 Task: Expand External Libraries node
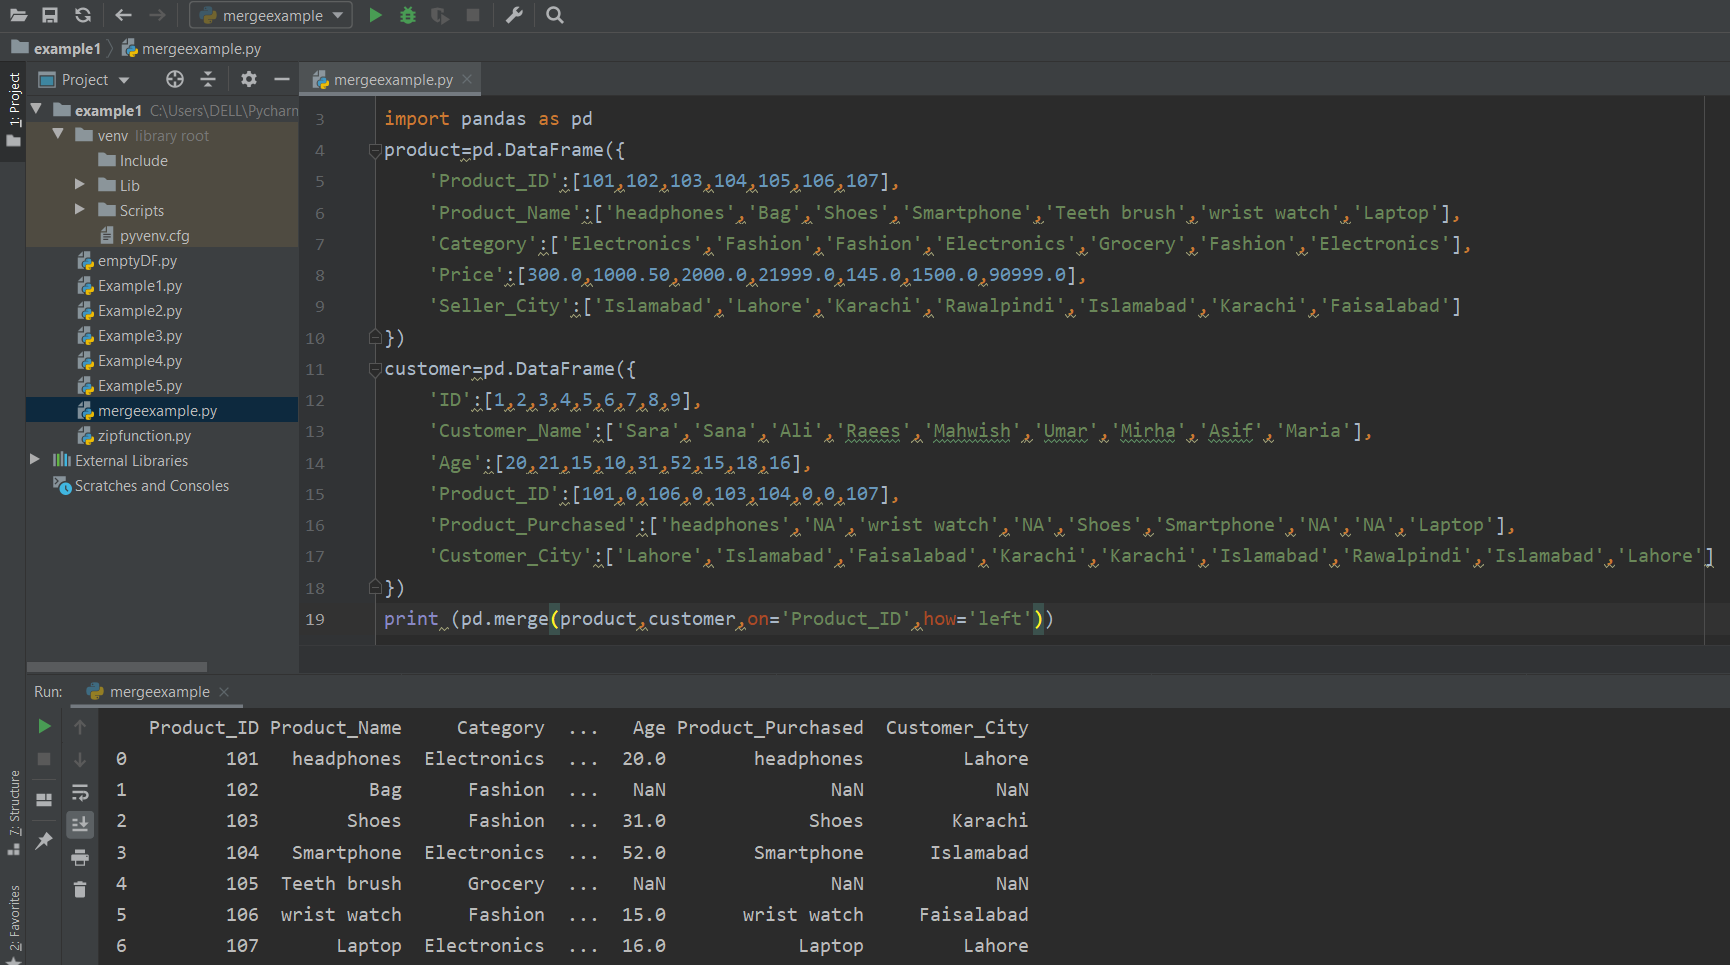point(35,460)
